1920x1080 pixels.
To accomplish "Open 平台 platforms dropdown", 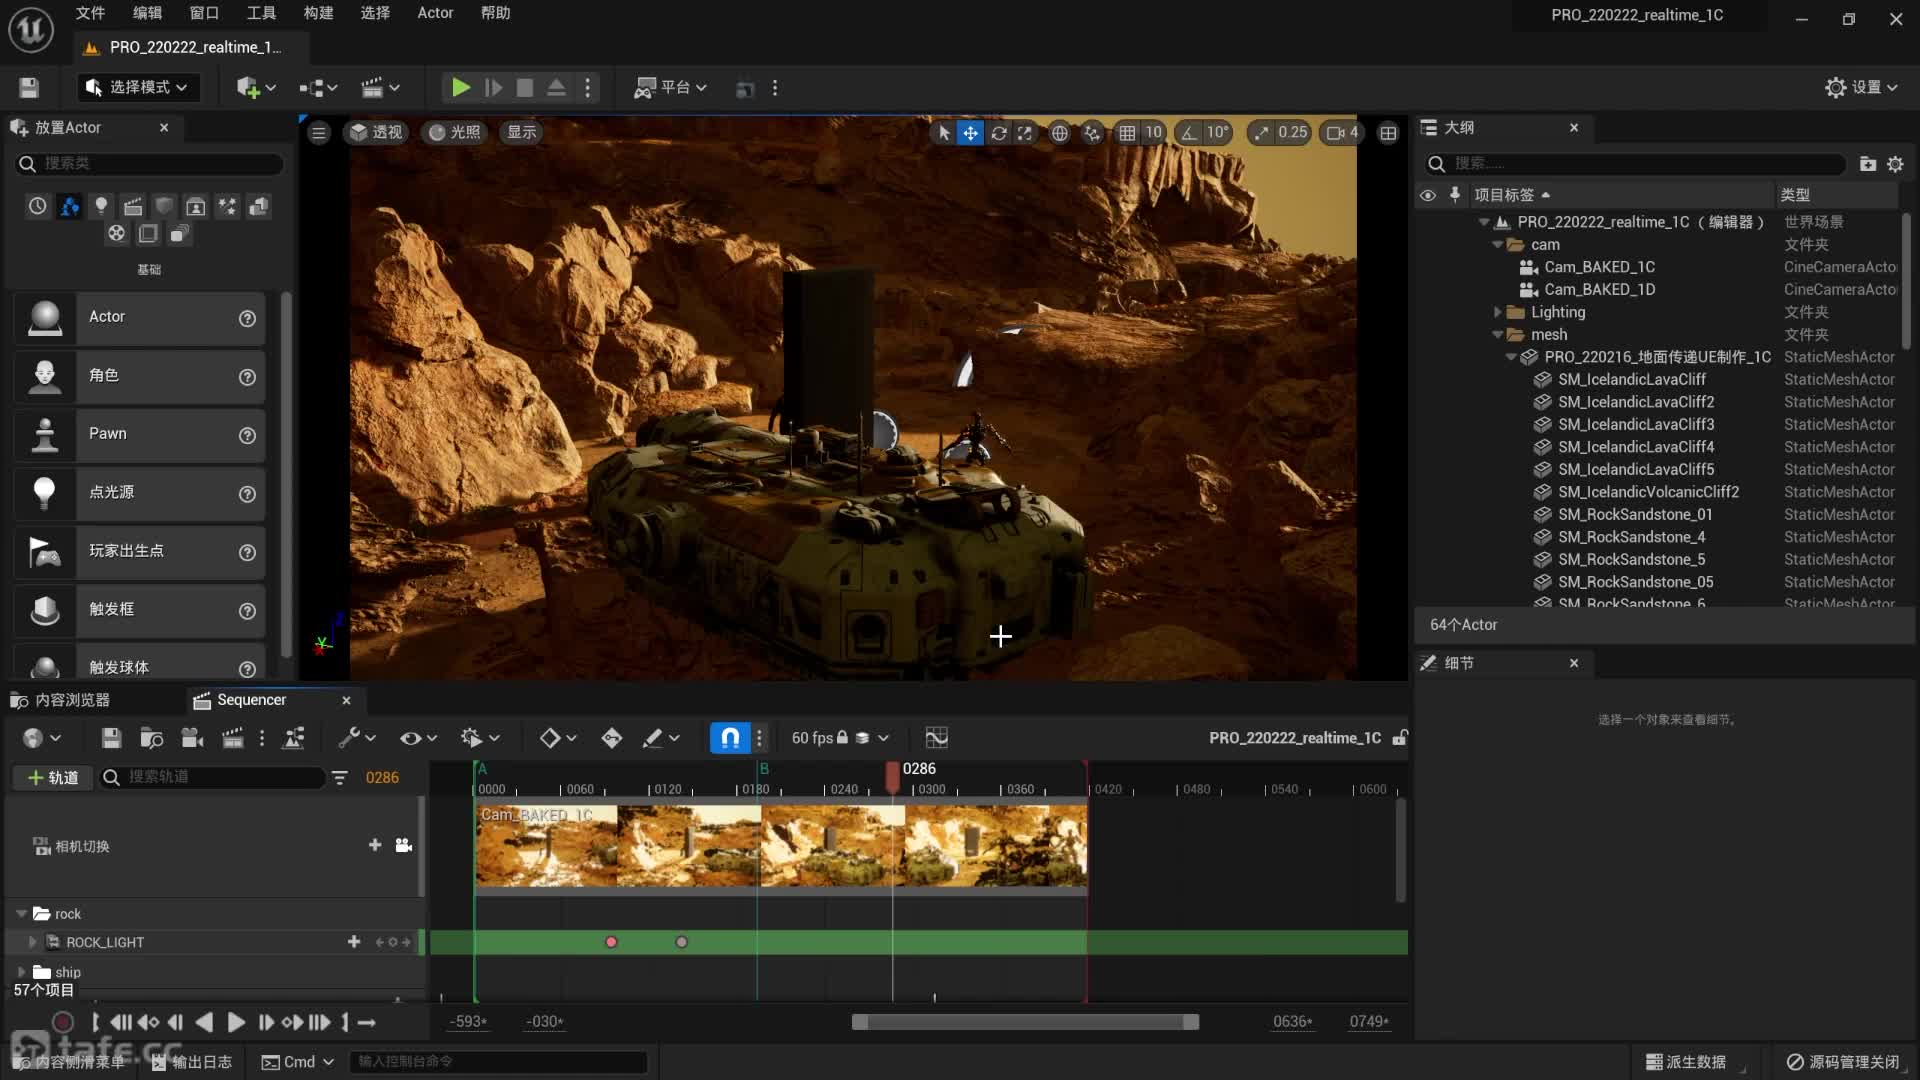I will tap(671, 88).
